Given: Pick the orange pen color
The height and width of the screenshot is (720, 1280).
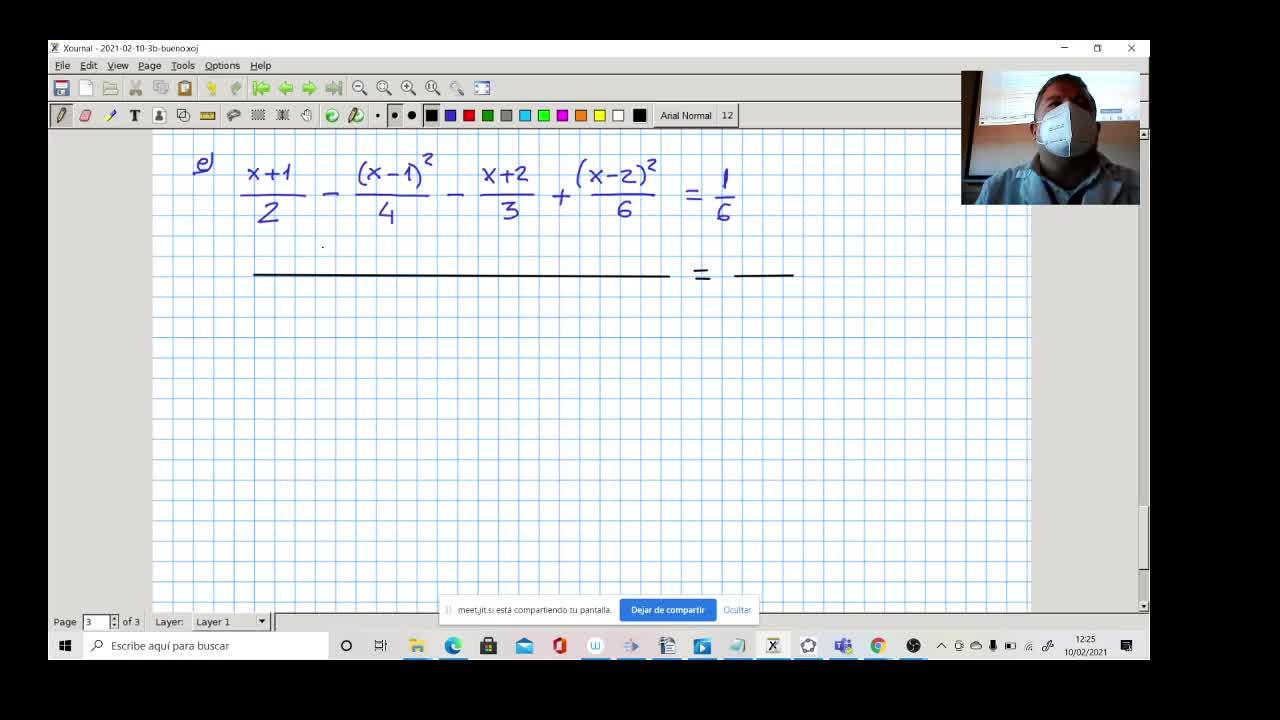Looking at the screenshot, I should 581,116.
